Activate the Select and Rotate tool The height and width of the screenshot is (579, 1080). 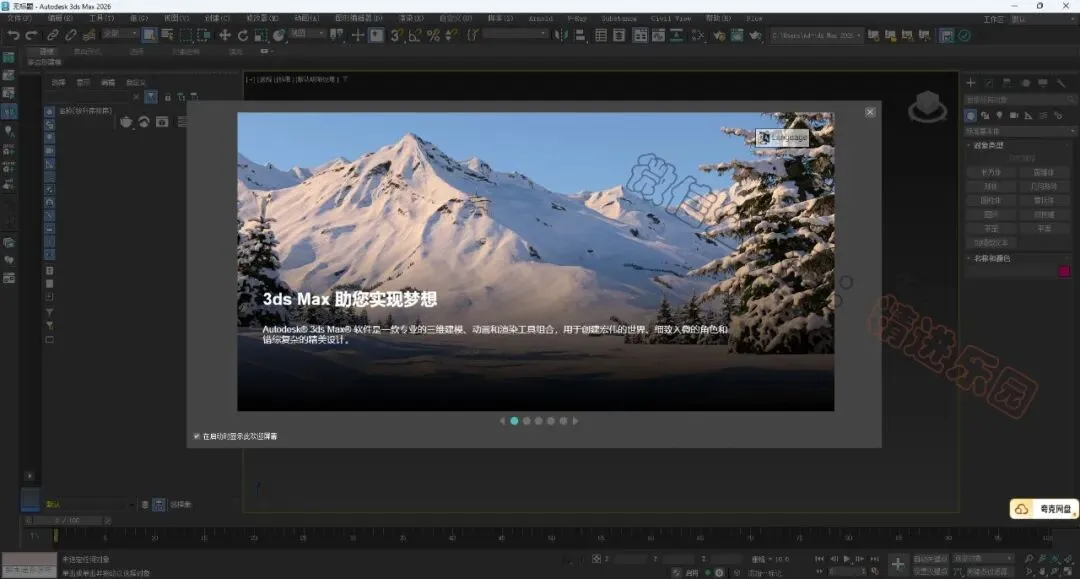[x=242, y=35]
